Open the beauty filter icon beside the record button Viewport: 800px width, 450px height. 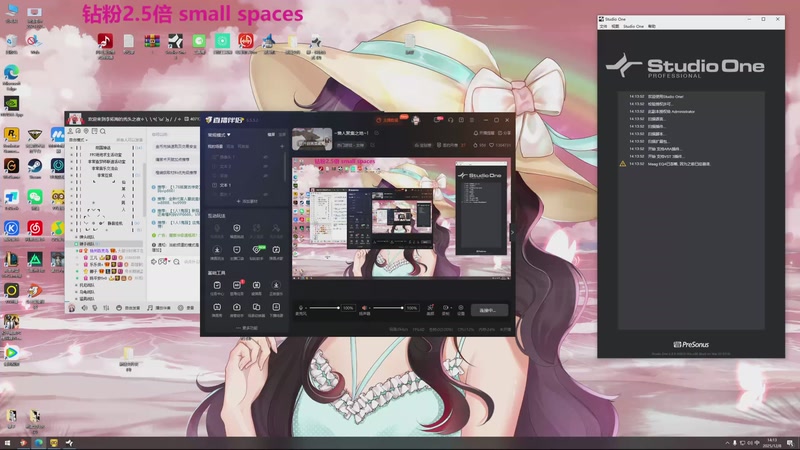430,308
